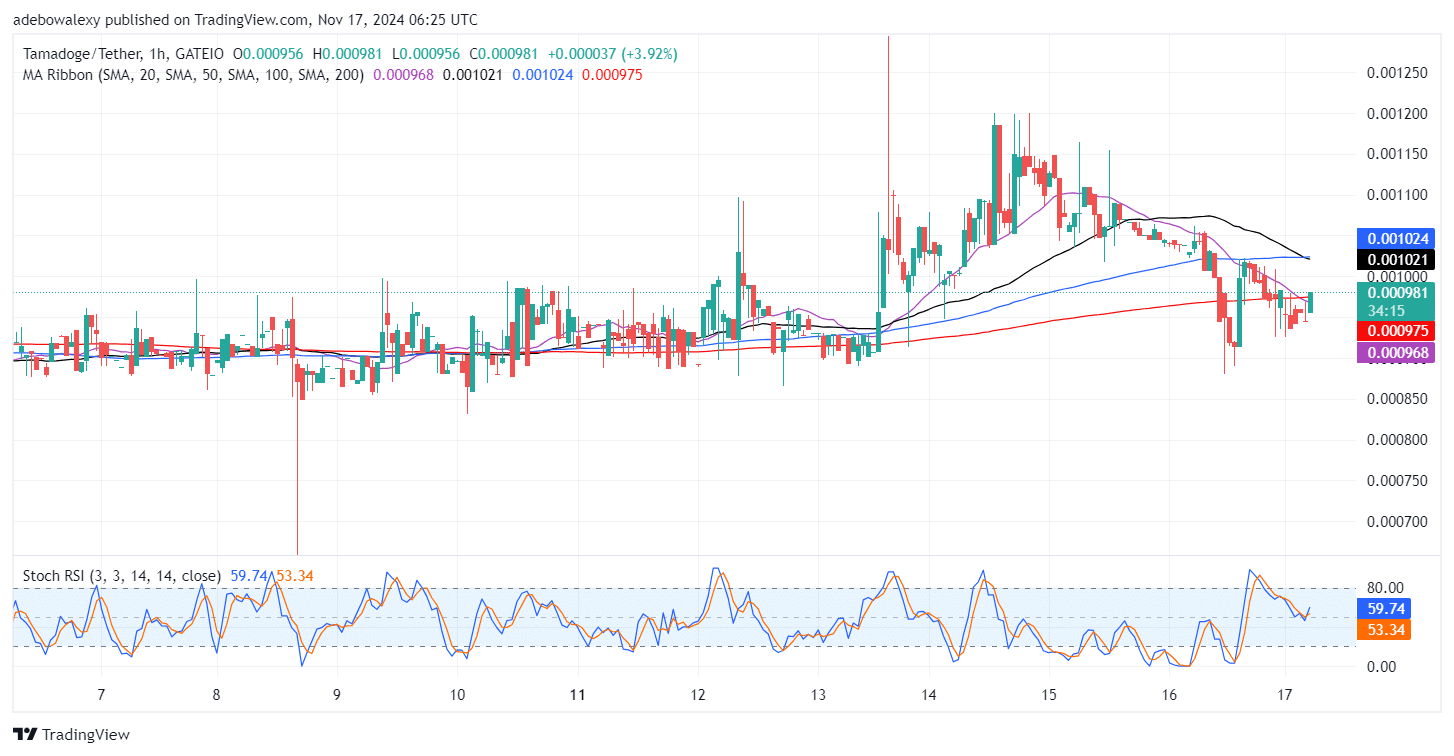This screenshot has width=1454, height=756.
Task: Click date 13 on the time axis
Action: (818, 694)
